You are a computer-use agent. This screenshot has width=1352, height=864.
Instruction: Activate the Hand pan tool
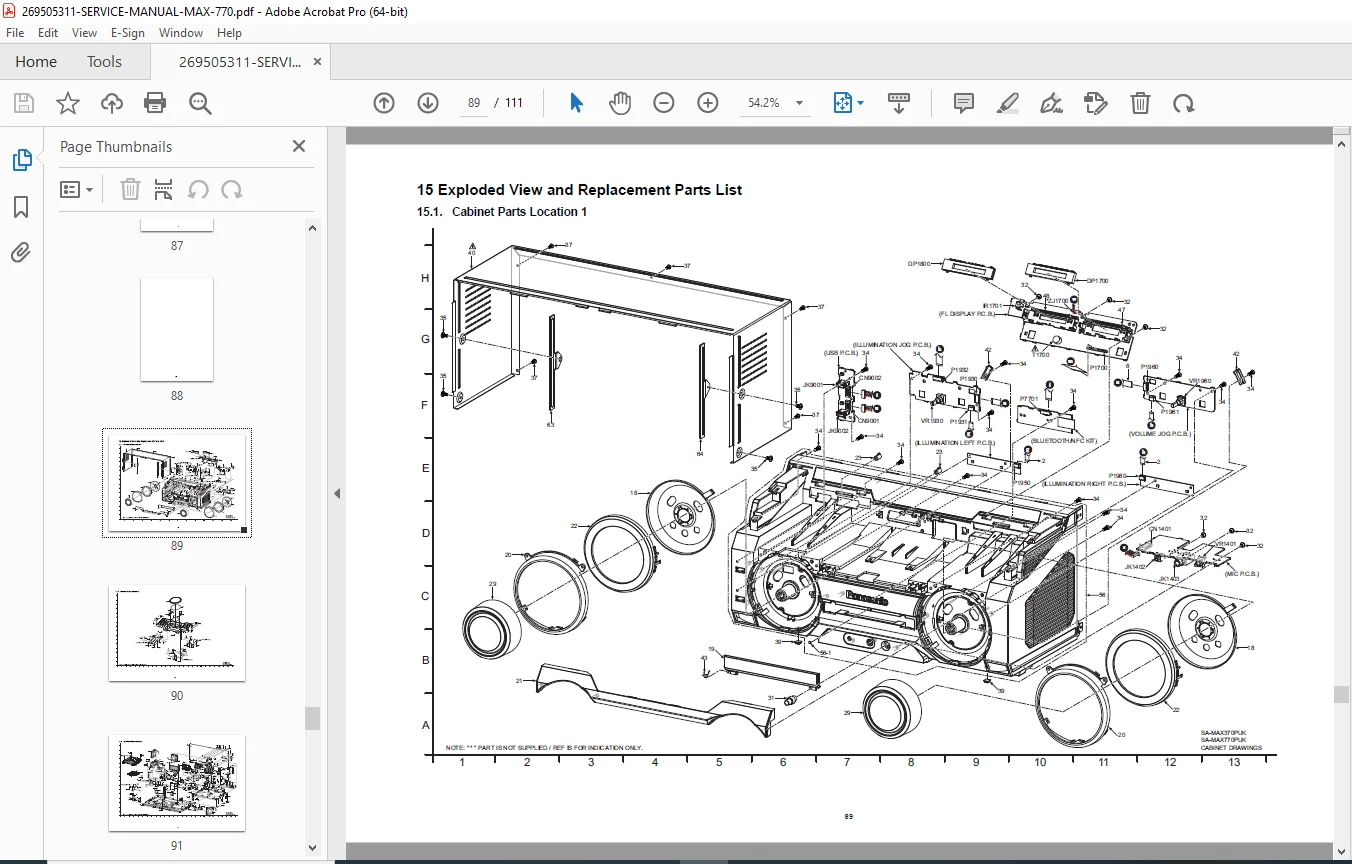click(620, 103)
